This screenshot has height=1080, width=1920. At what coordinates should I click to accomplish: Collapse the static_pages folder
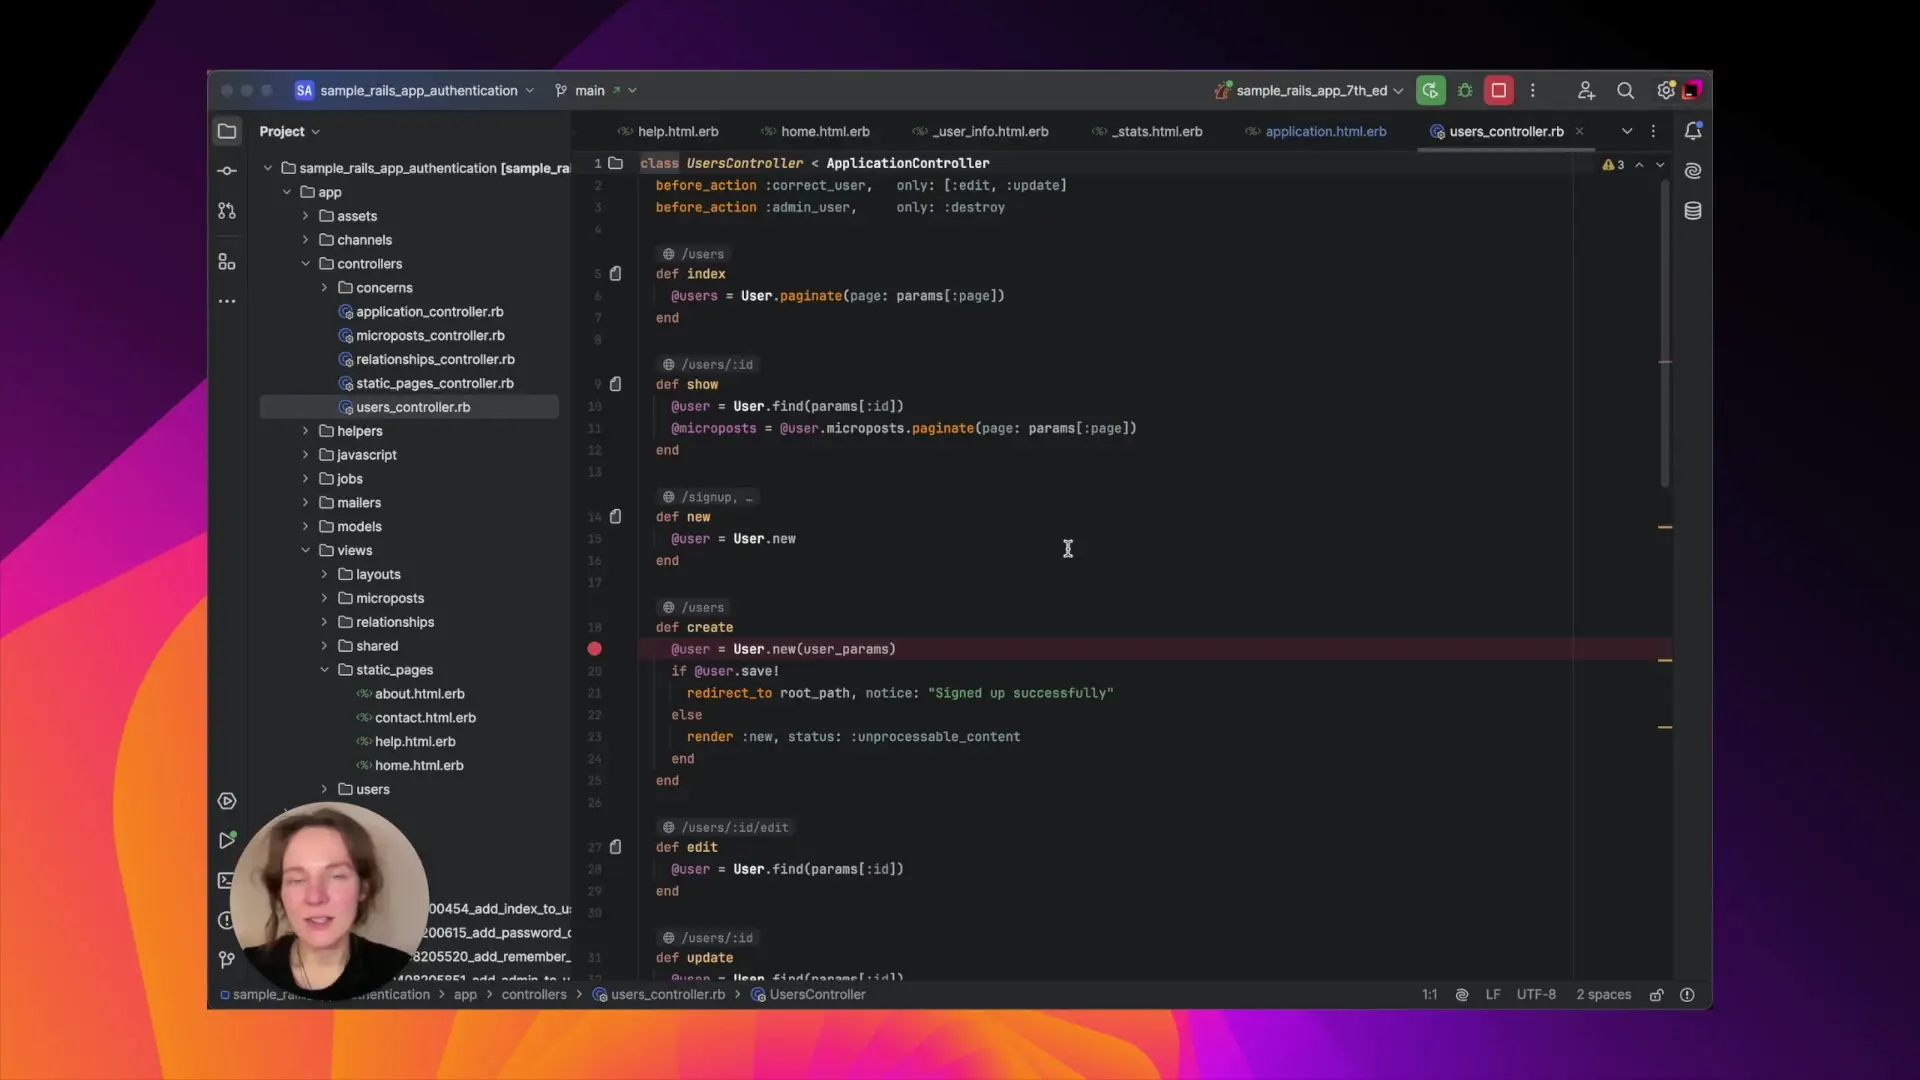(324, 670)
